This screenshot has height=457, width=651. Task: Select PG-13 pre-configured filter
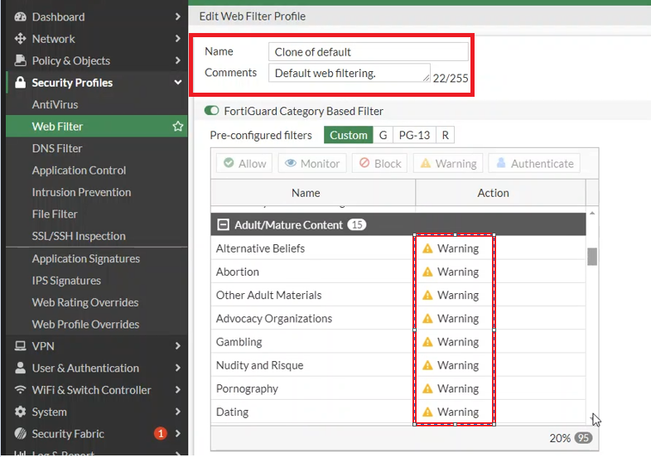click(414, 135)
